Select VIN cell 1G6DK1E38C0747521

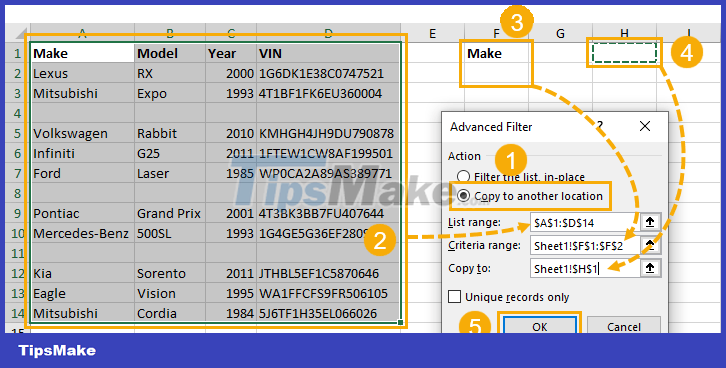tap(328, 73)
